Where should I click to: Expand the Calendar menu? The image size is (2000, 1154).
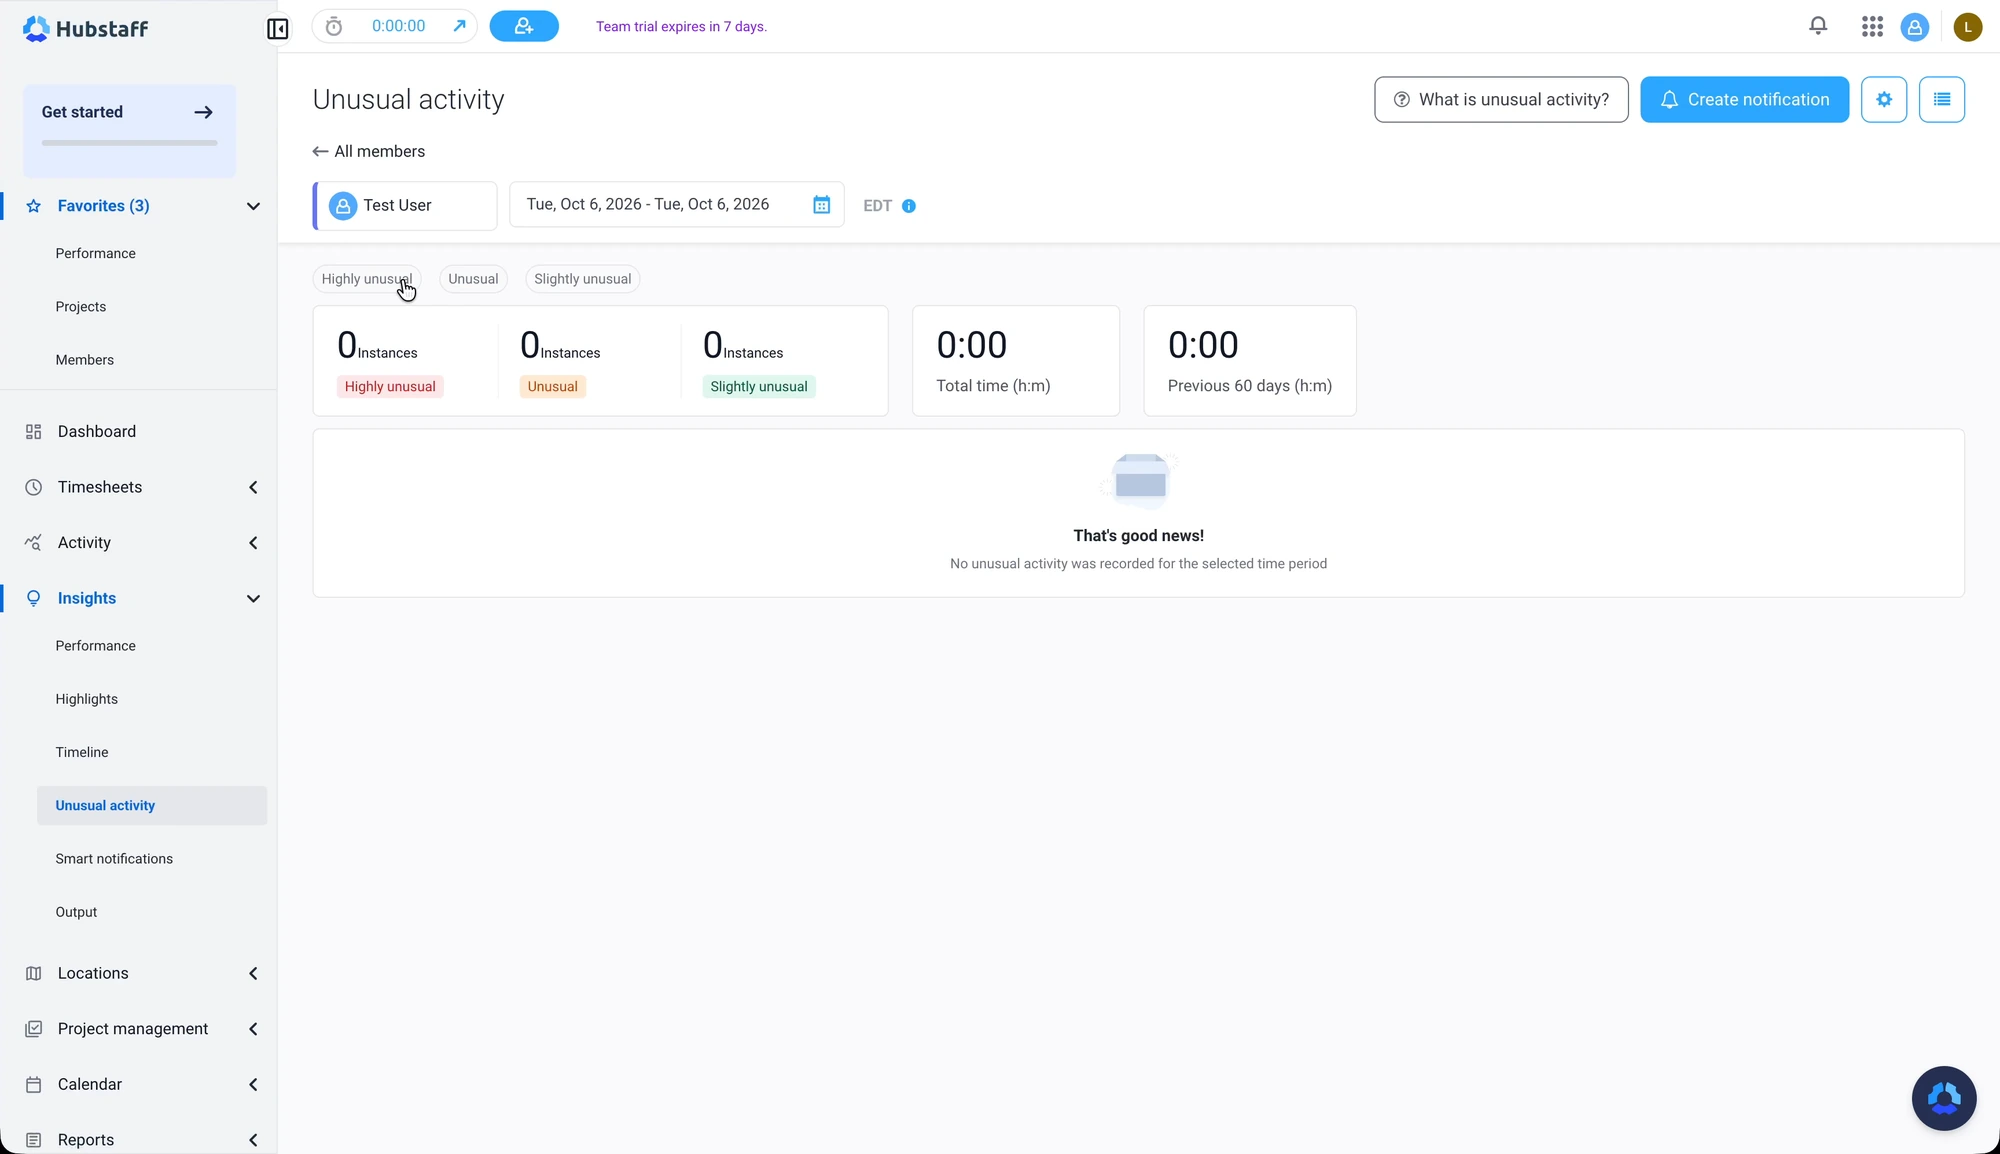253,1084
